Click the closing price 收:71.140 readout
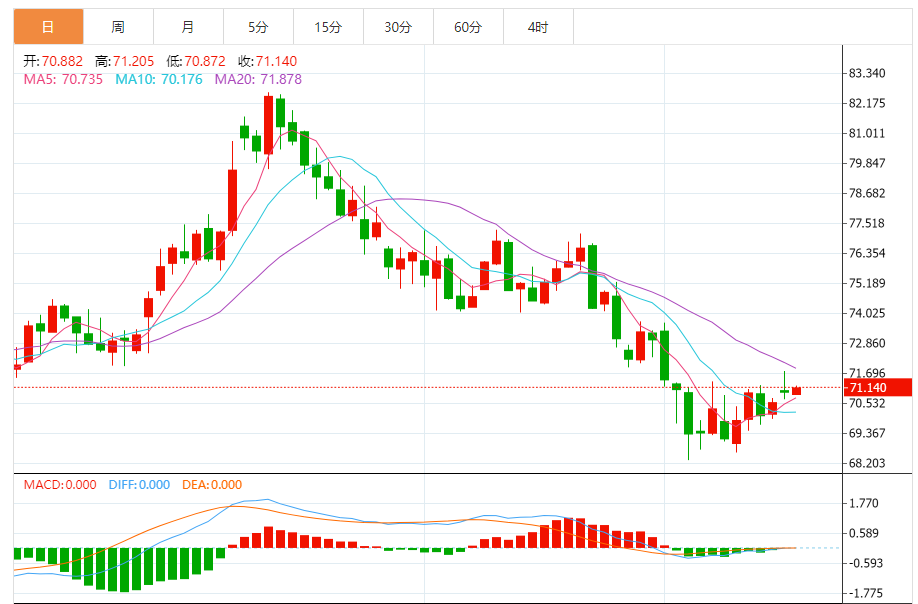 point(268,61)
